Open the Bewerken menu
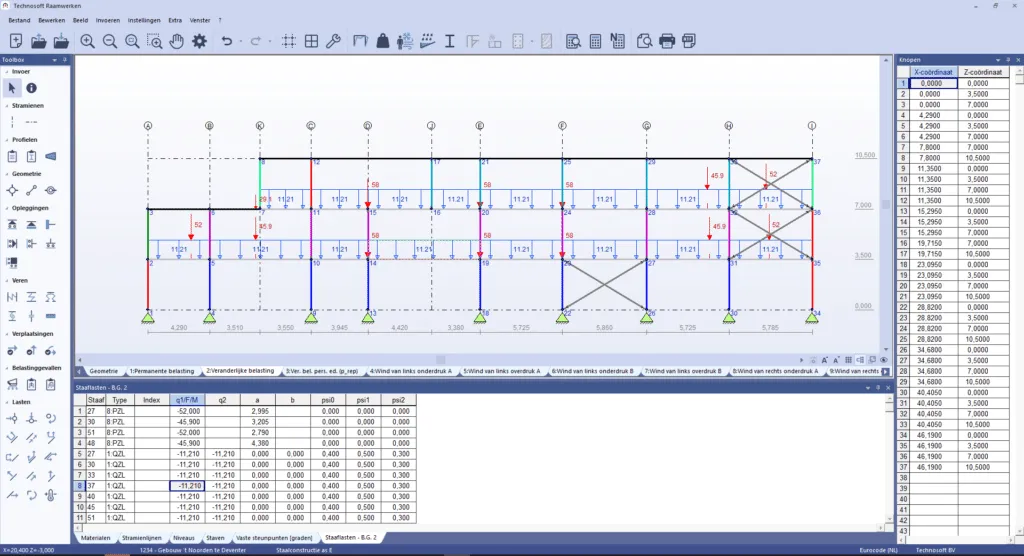The image size is (1024, 556). 52,20
